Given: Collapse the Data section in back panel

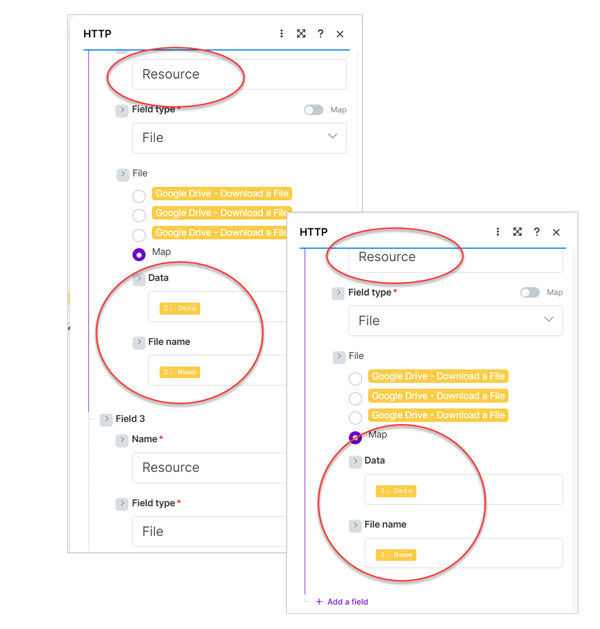Looking at the screenshot, I should click(139, 279).
